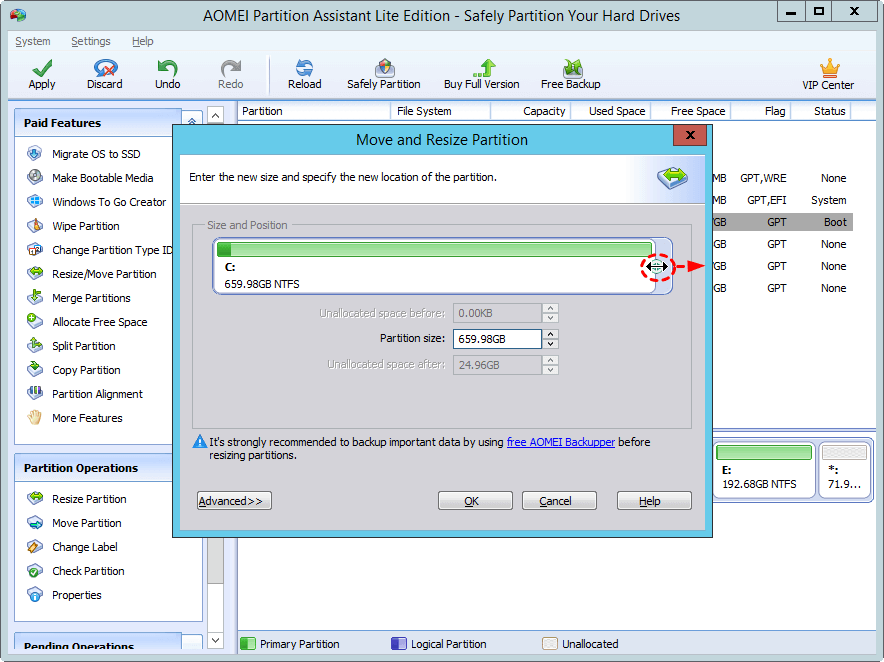The image size is (884, 662).
Task: Choose Merge Partitions
Action: 91,298
